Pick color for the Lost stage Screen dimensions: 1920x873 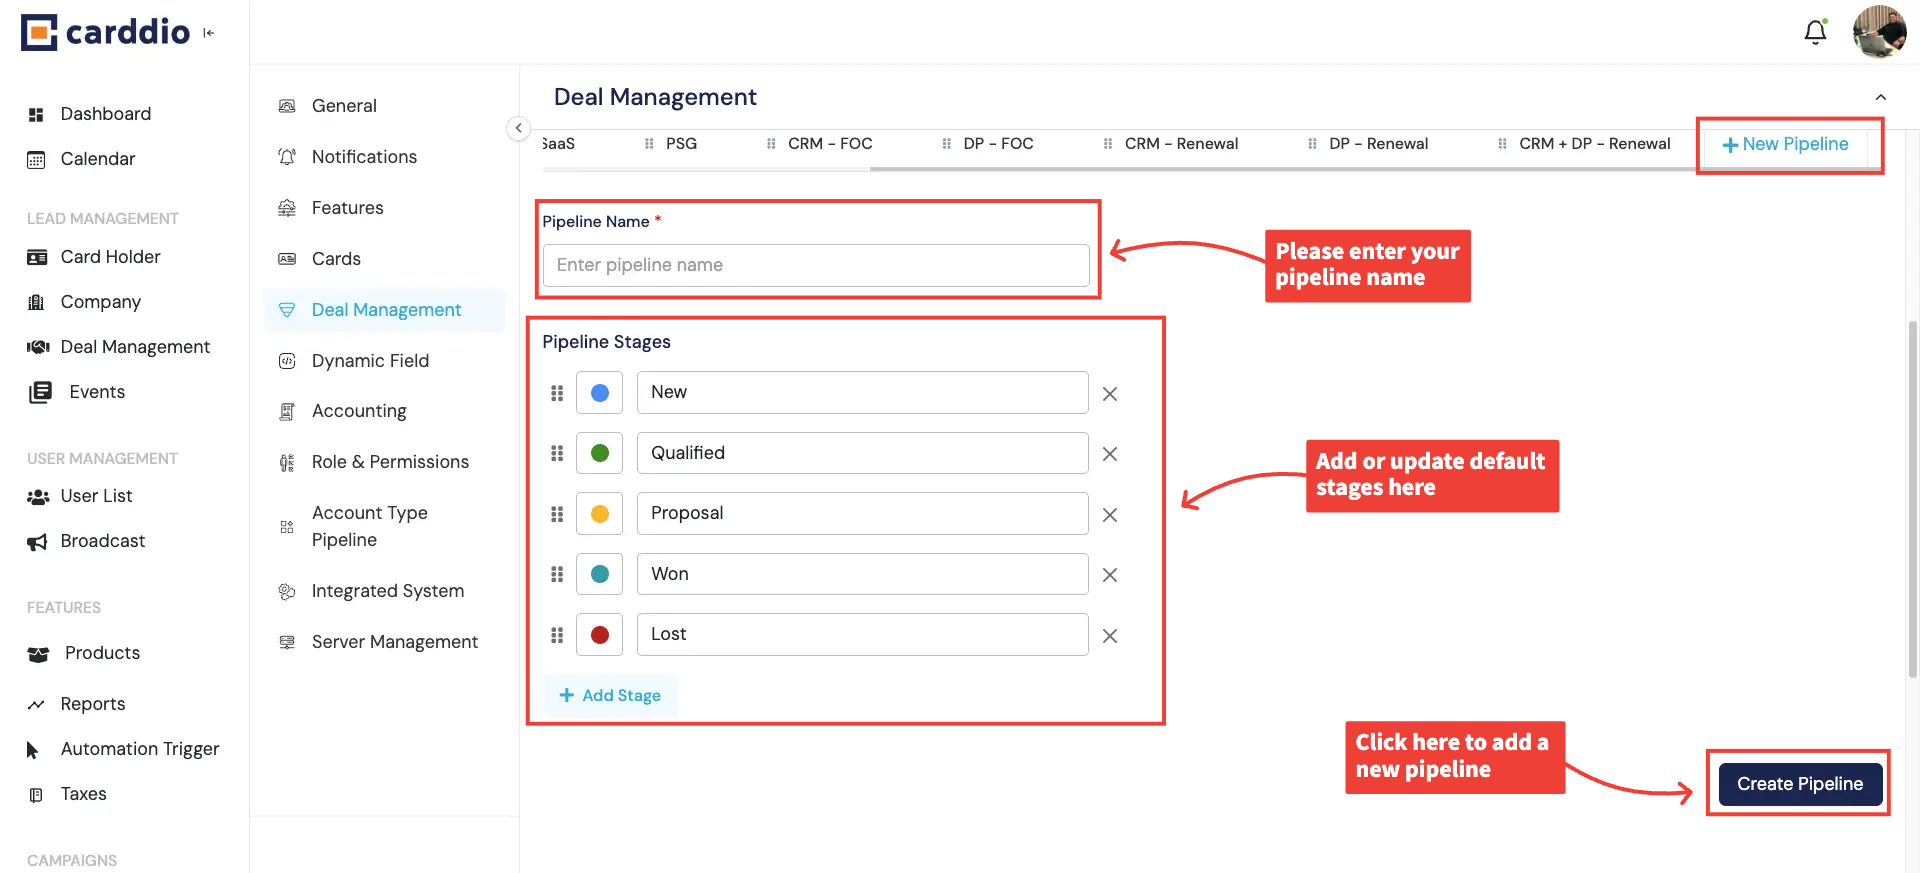600,635
